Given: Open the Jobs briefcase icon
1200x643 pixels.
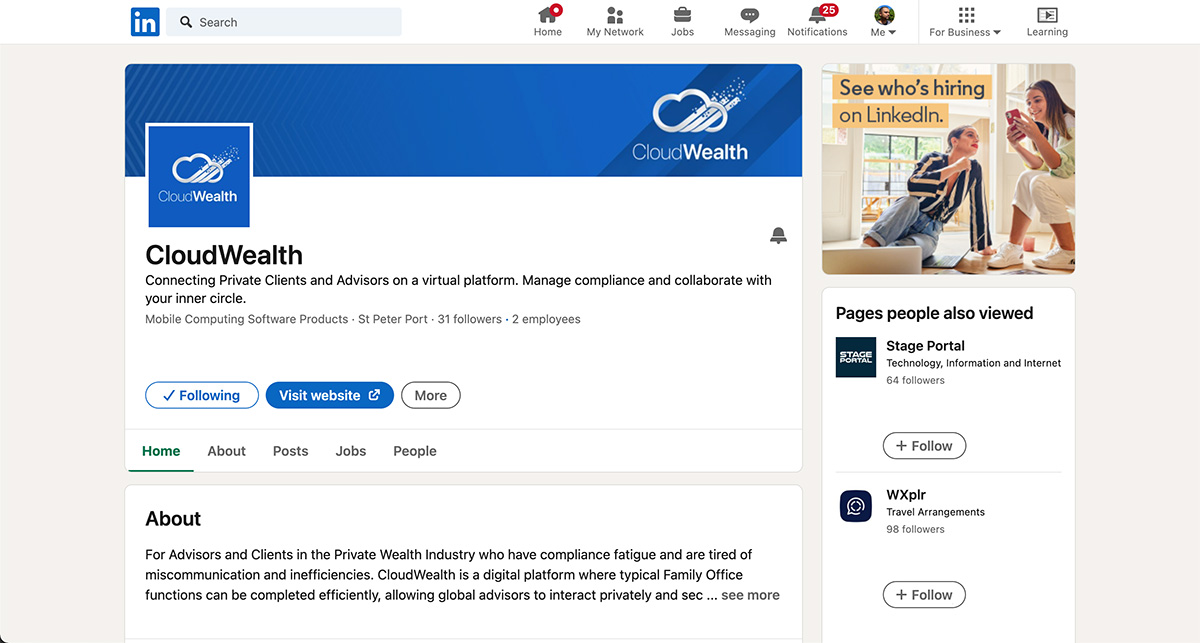Looking at the screenshot, I should pos(682,15).
